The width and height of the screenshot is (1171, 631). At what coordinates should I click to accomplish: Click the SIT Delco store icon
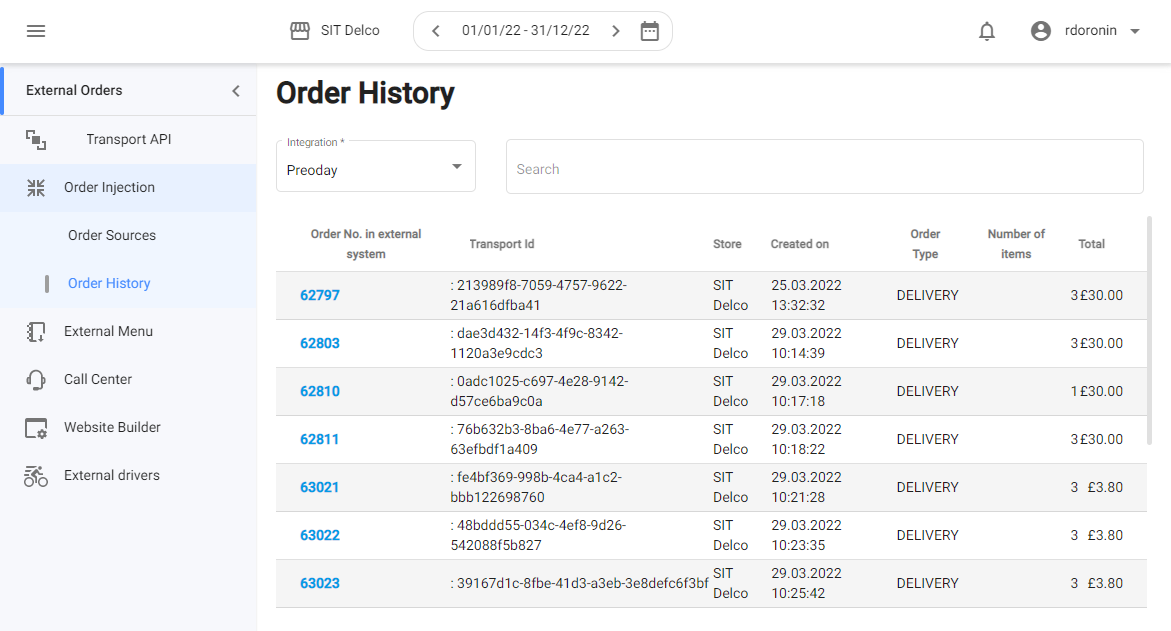tap(300, 31)
